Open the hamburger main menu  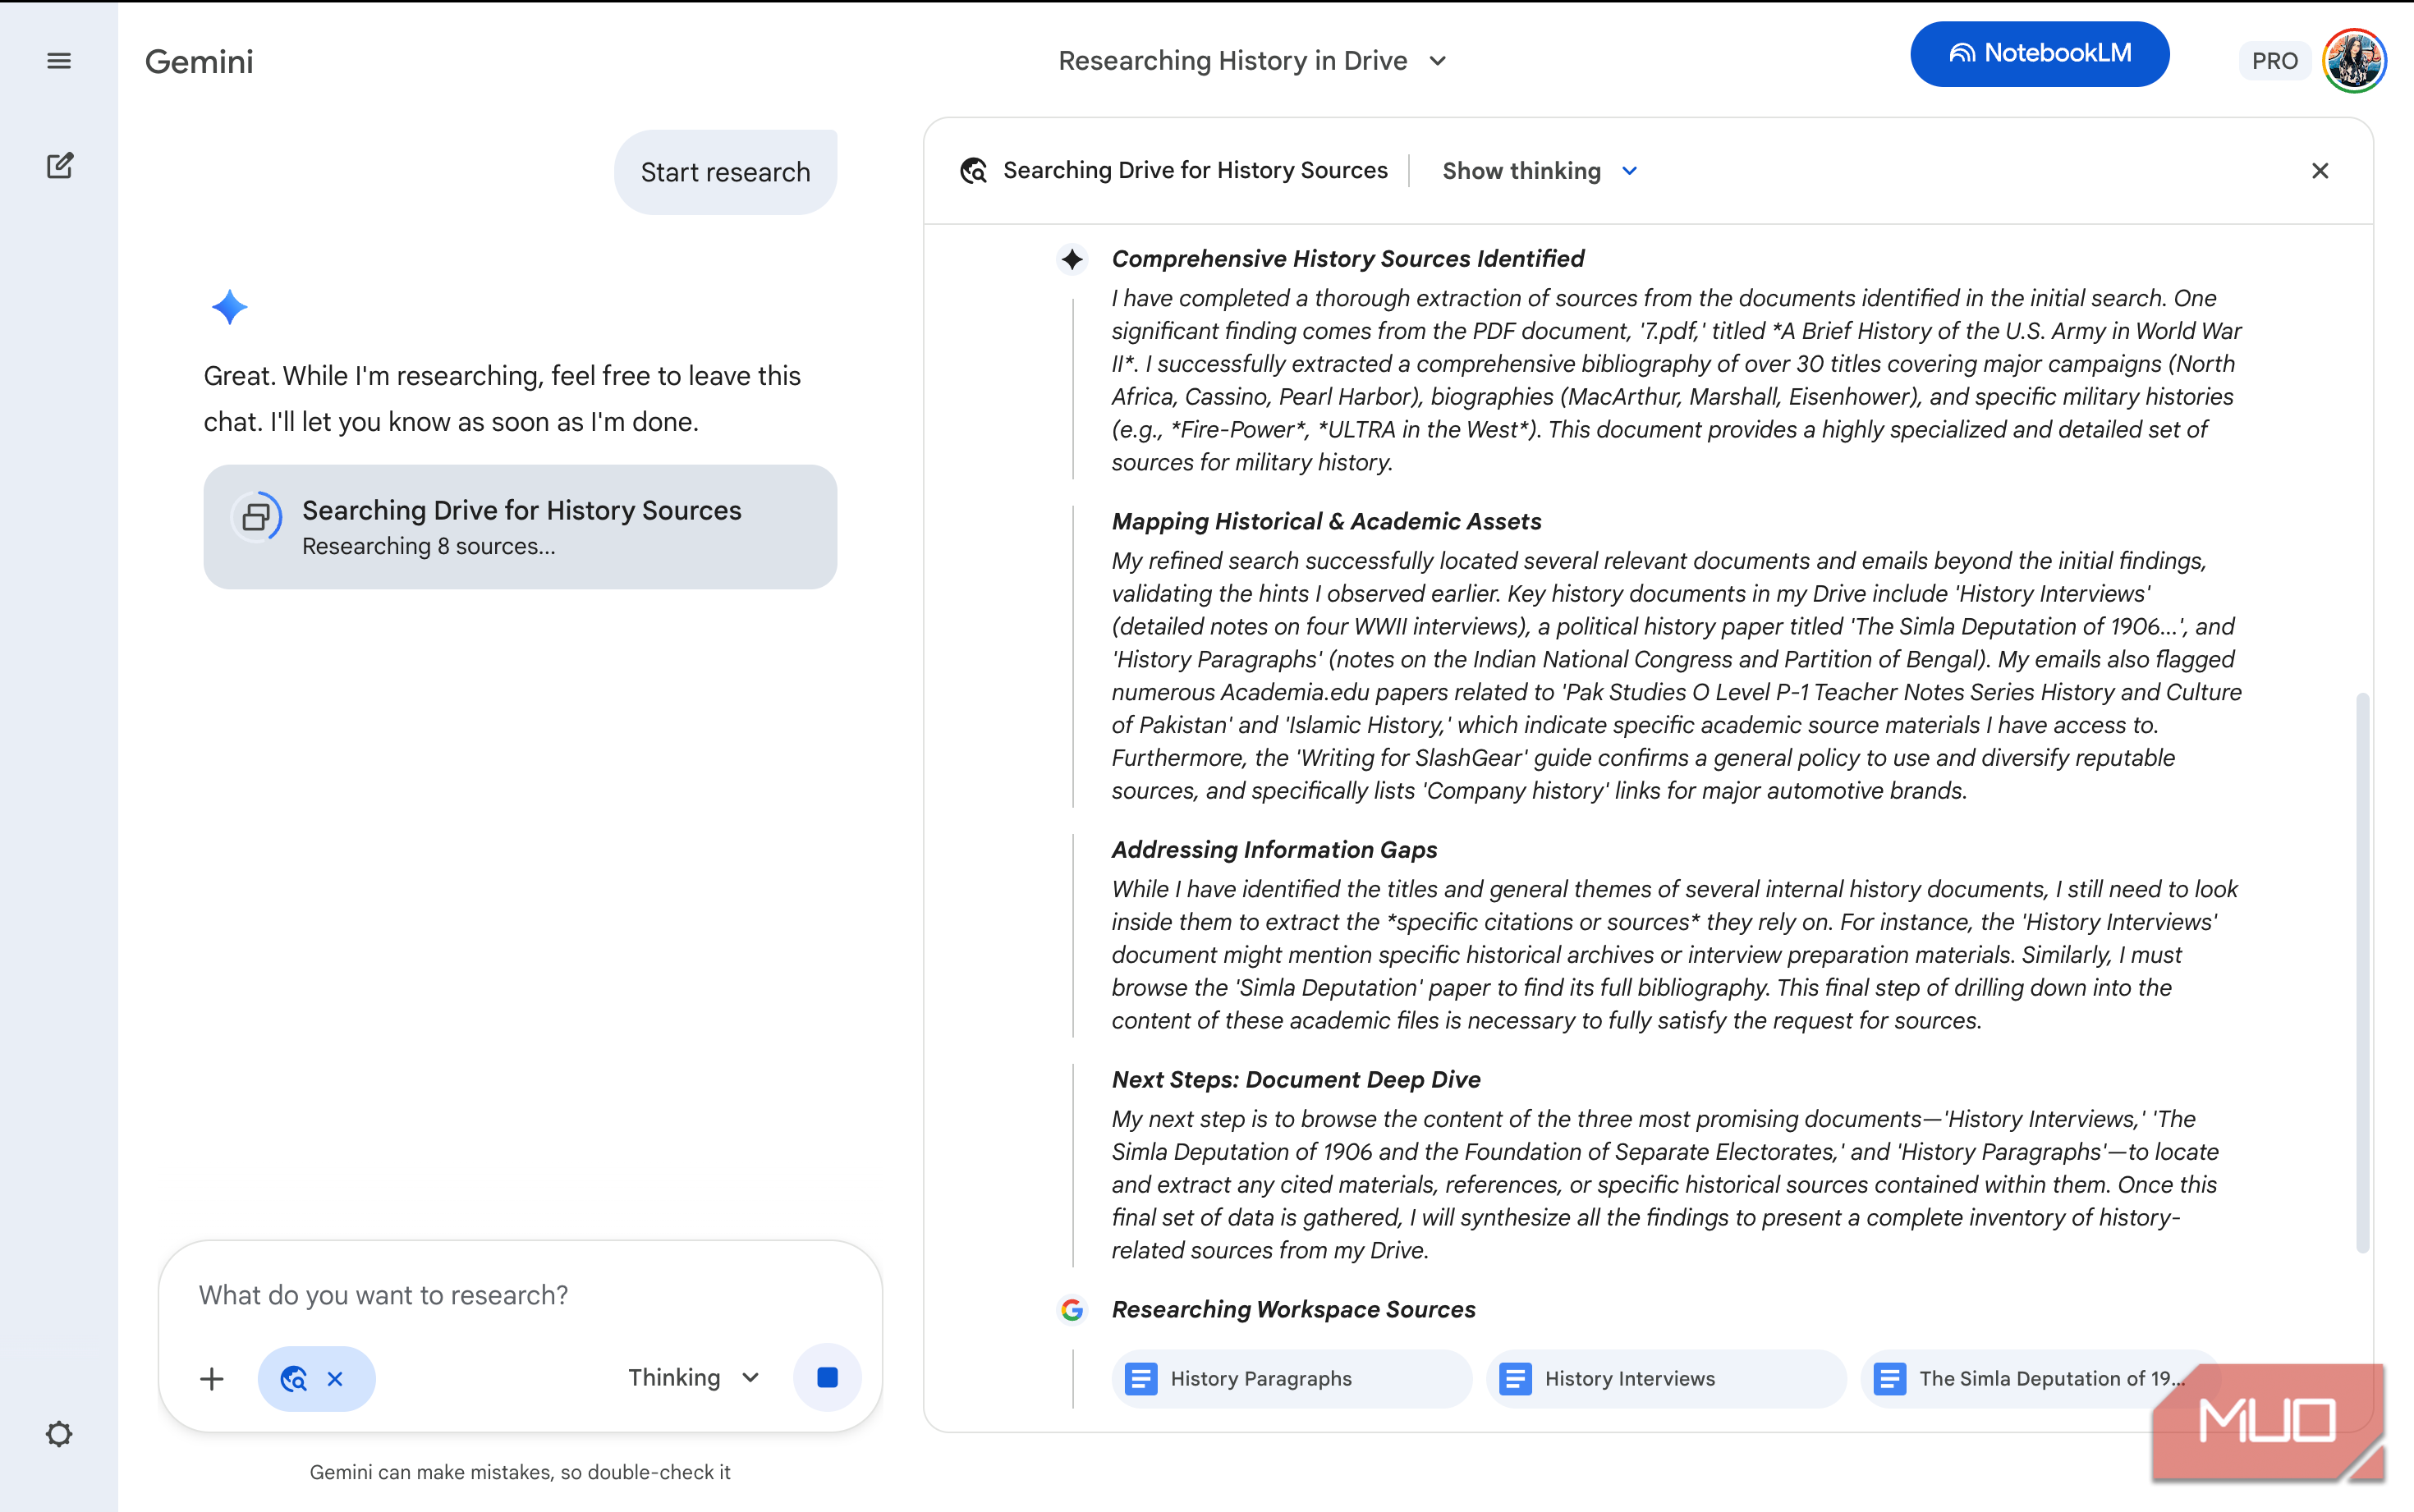click(x=59, y=61)
